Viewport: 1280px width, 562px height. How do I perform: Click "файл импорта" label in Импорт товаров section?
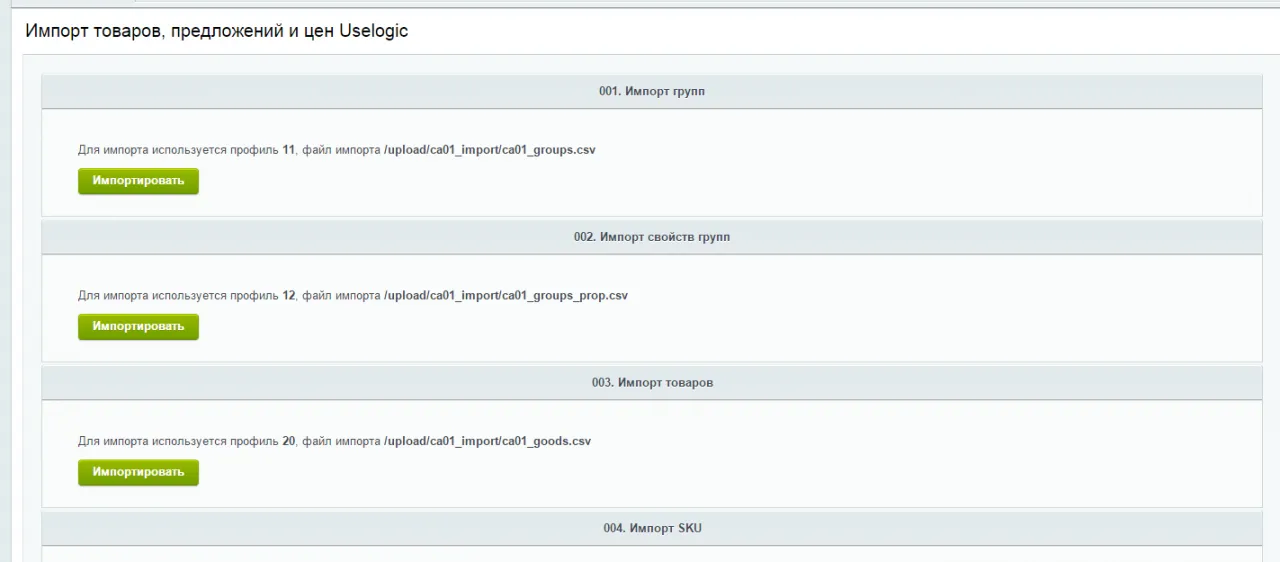341,441
